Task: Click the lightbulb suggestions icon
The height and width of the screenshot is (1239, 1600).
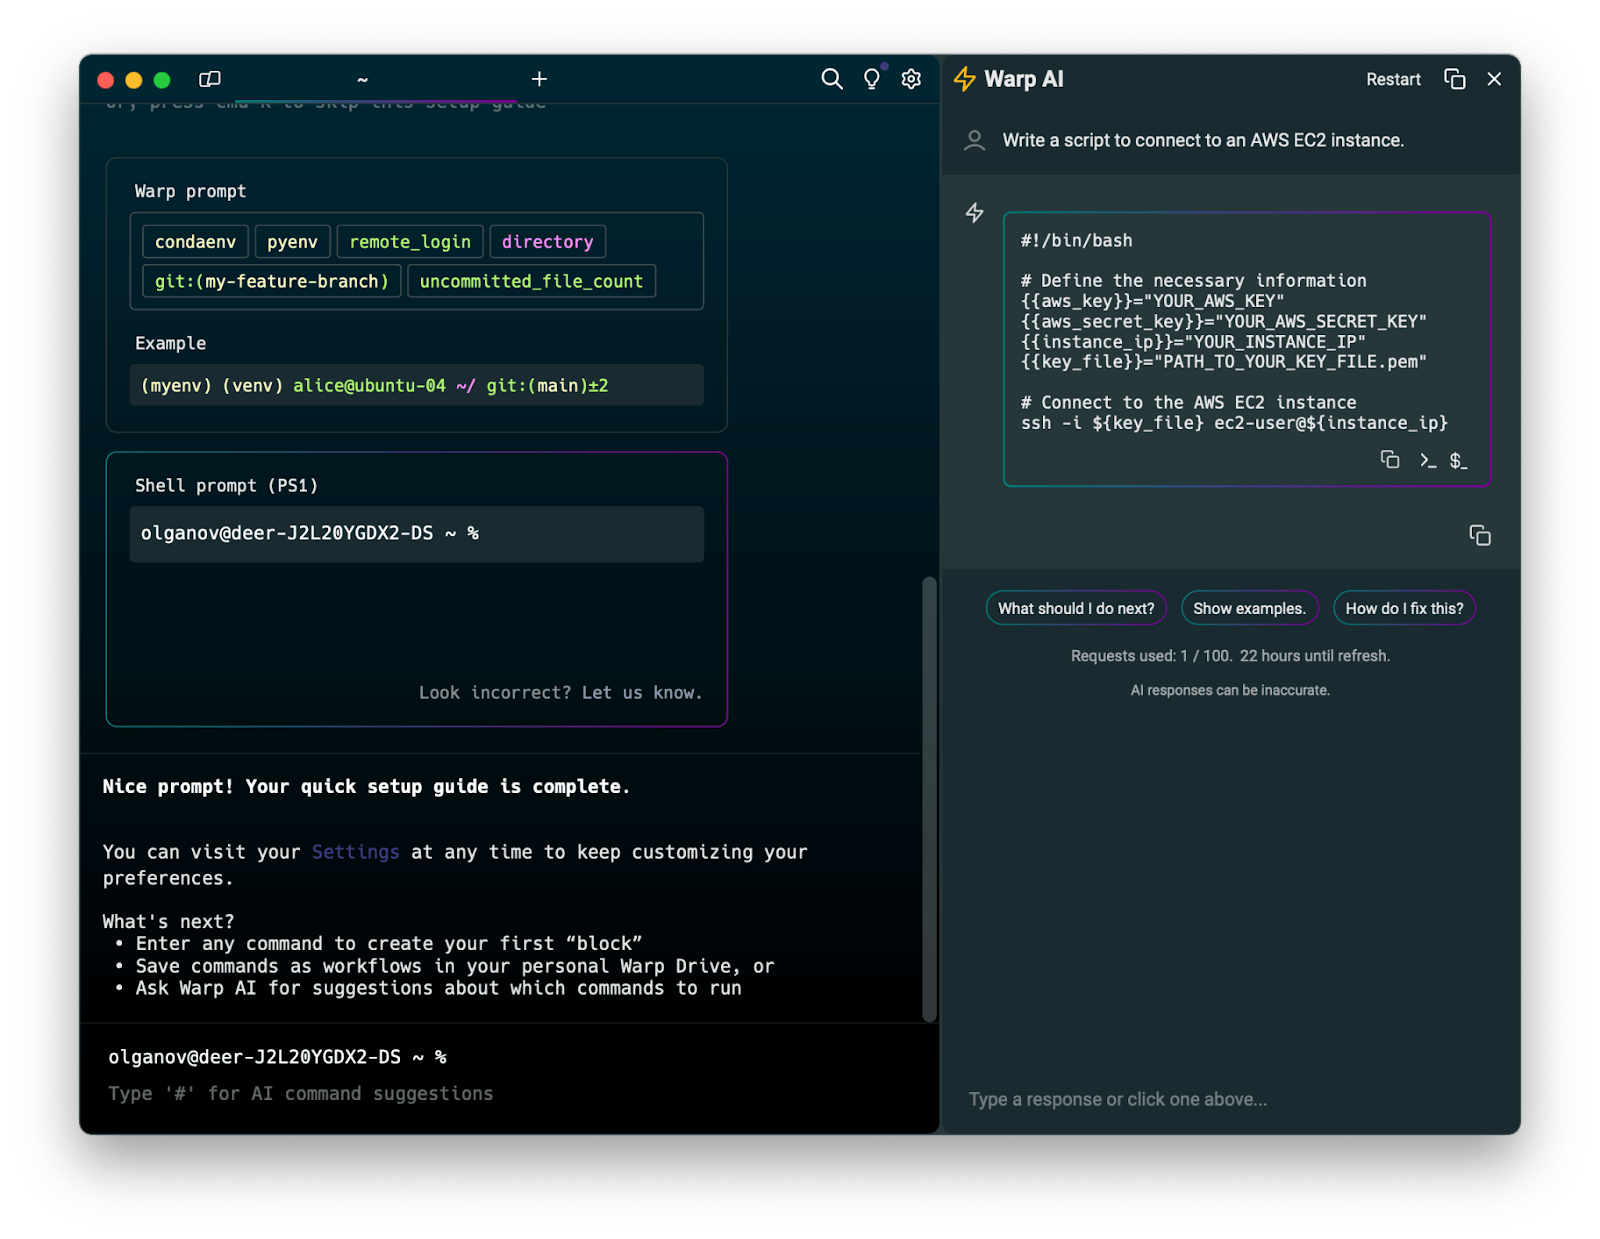Action: (x=871, y=79)
